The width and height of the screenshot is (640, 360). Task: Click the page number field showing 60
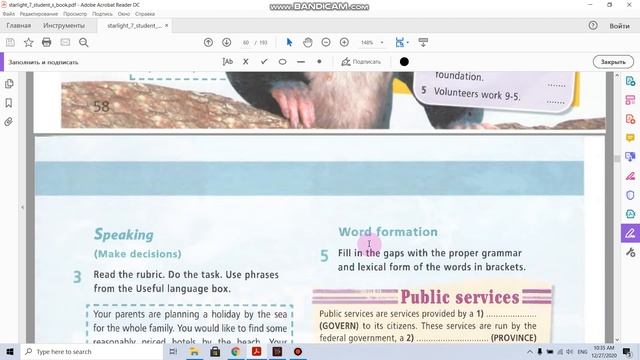(246, 42)
